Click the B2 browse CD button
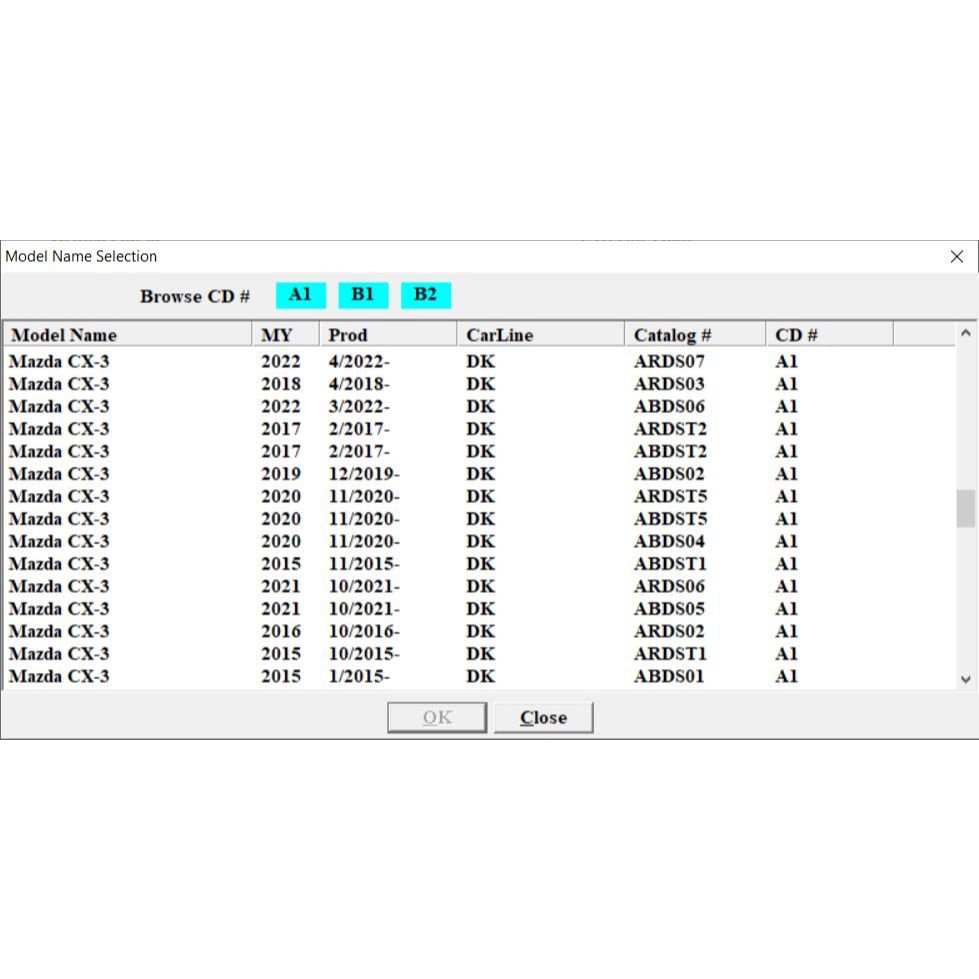979x979 pixels. pyautogui.click(x=426, y=295)
